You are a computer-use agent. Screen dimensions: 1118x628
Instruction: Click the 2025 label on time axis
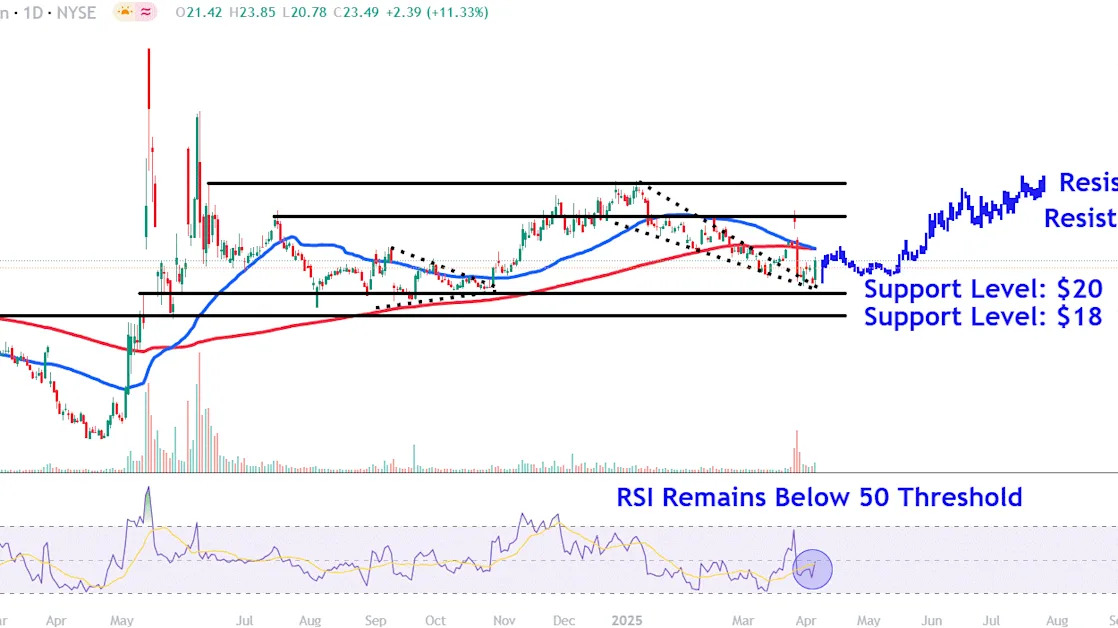[x=627, y=621]
